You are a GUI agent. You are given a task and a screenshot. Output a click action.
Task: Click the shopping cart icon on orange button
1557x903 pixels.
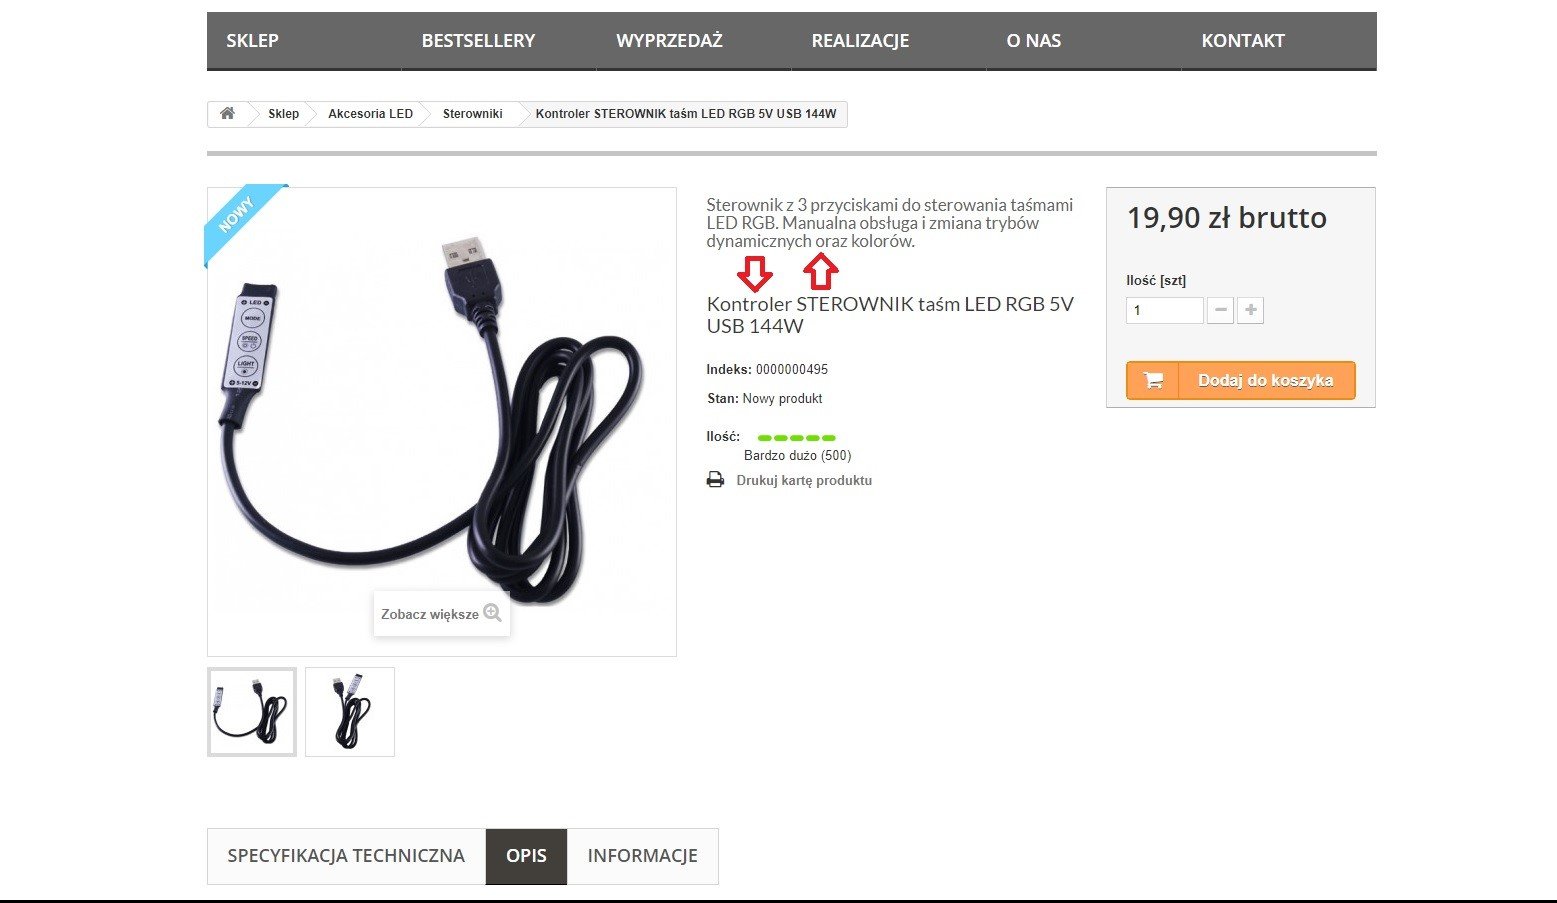tap(1153, 380)
